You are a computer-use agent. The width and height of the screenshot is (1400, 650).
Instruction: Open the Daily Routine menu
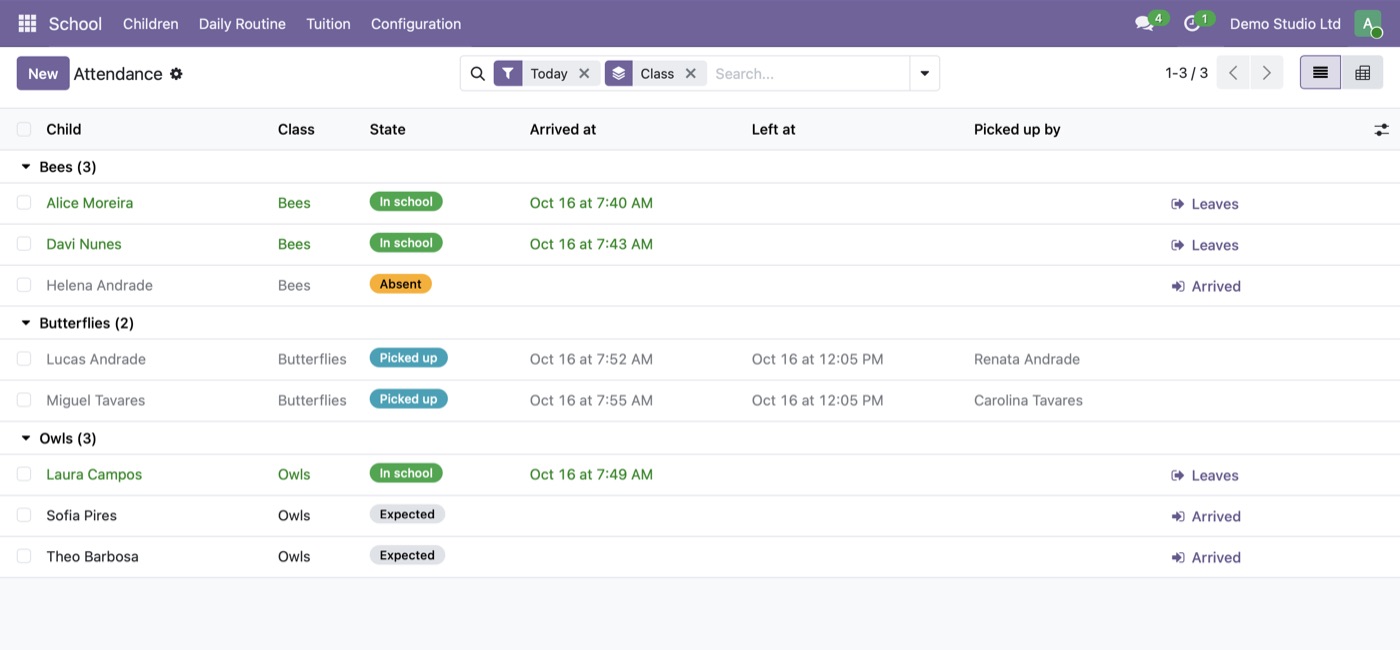coord(242,23)
